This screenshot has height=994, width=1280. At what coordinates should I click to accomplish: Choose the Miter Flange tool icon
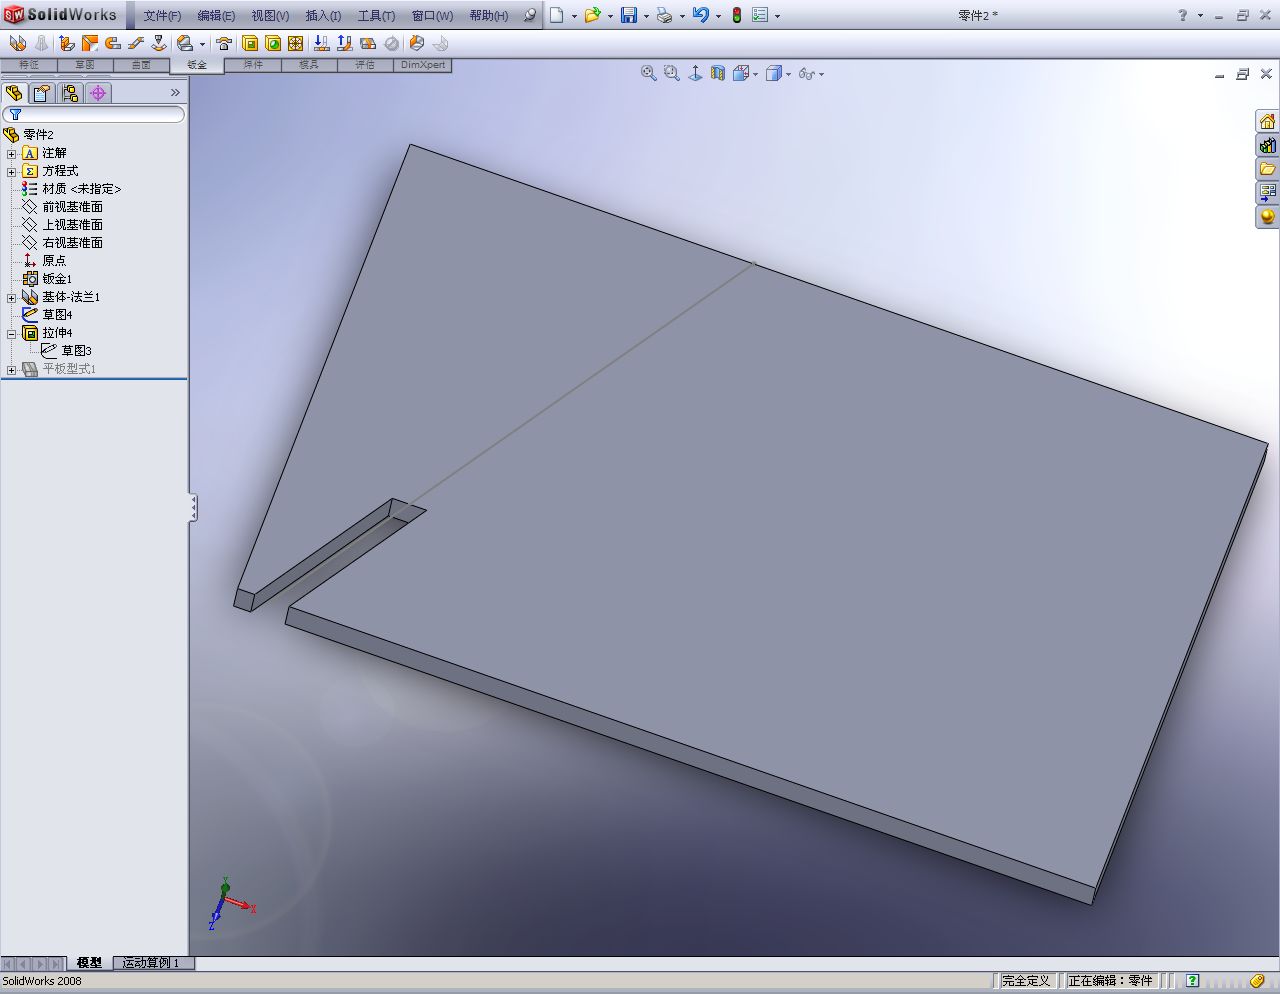pyautogui.click(x=90, y=43)
